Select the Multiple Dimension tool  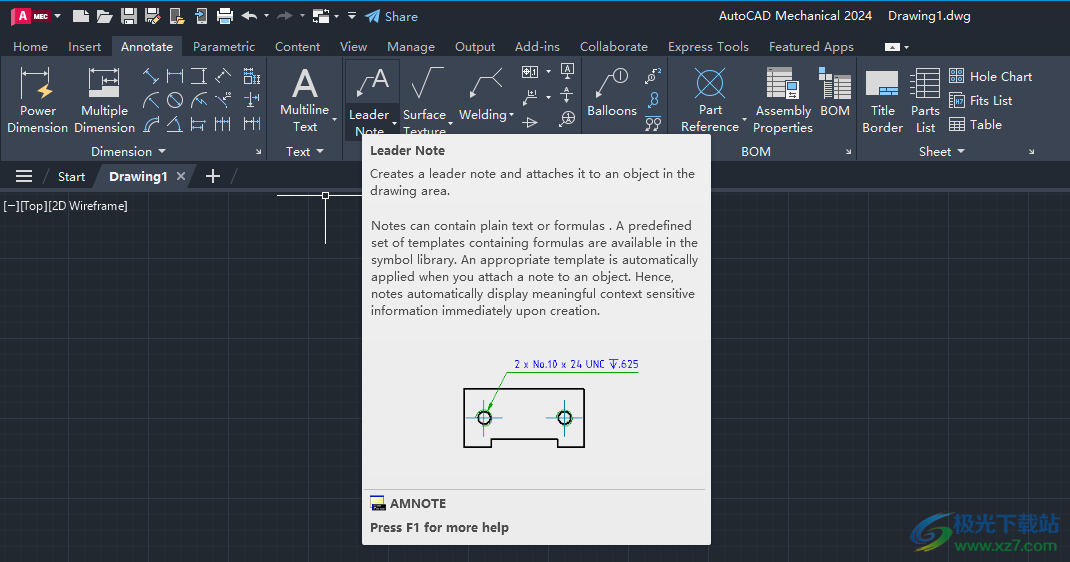[104, 100]
